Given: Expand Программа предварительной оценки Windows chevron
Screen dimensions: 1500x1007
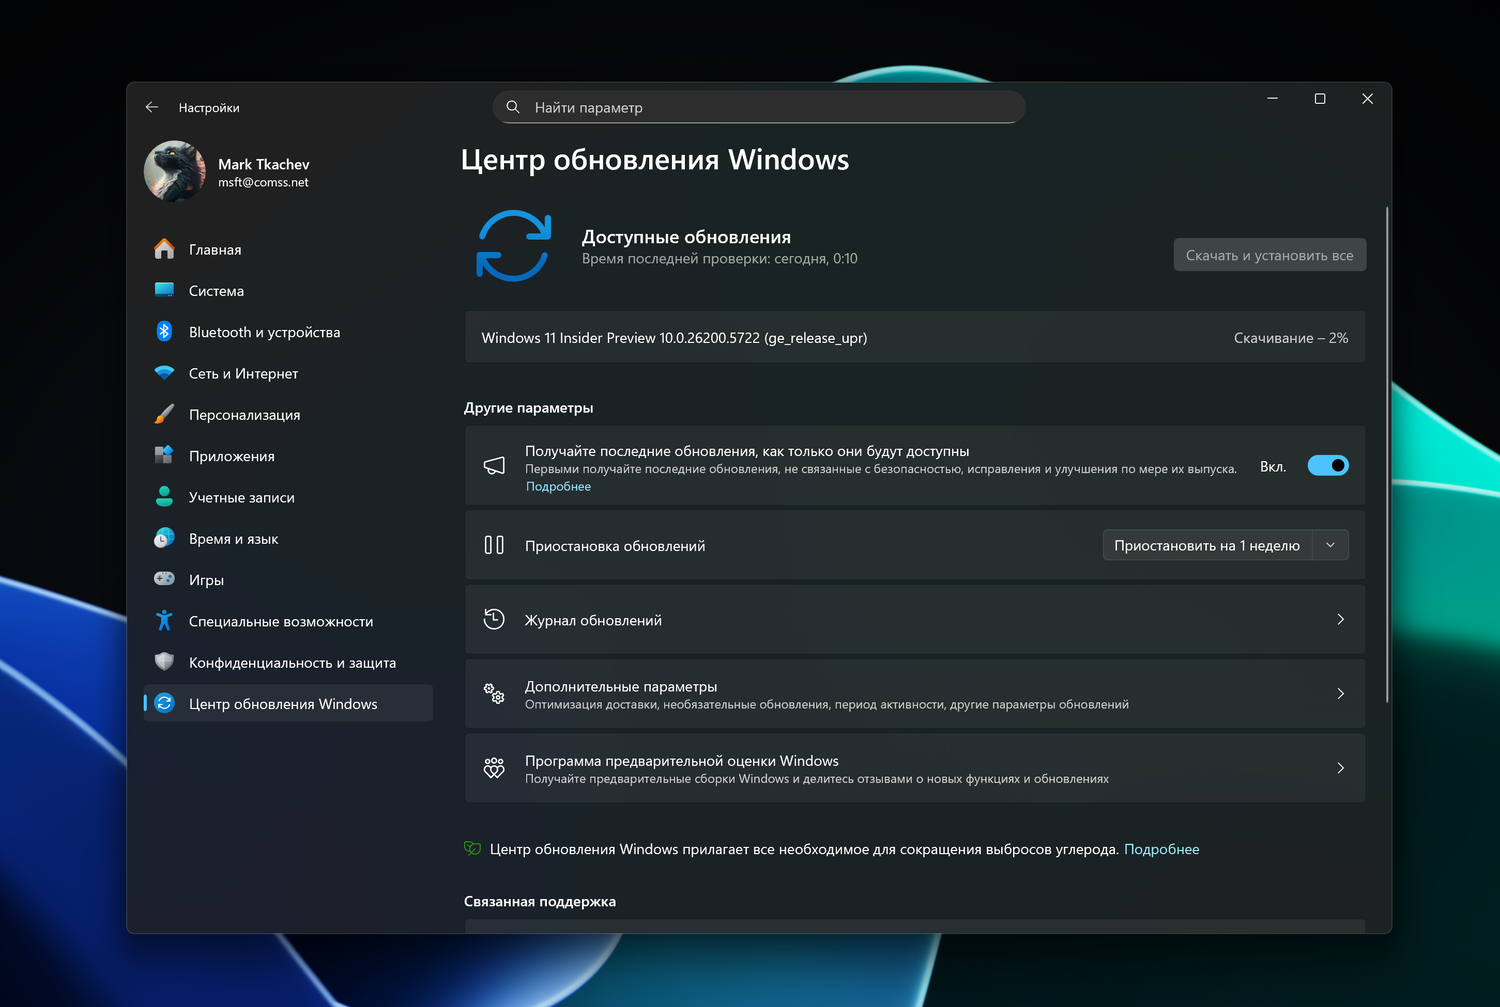Looking at the screenshot, I should [1340, 768].
